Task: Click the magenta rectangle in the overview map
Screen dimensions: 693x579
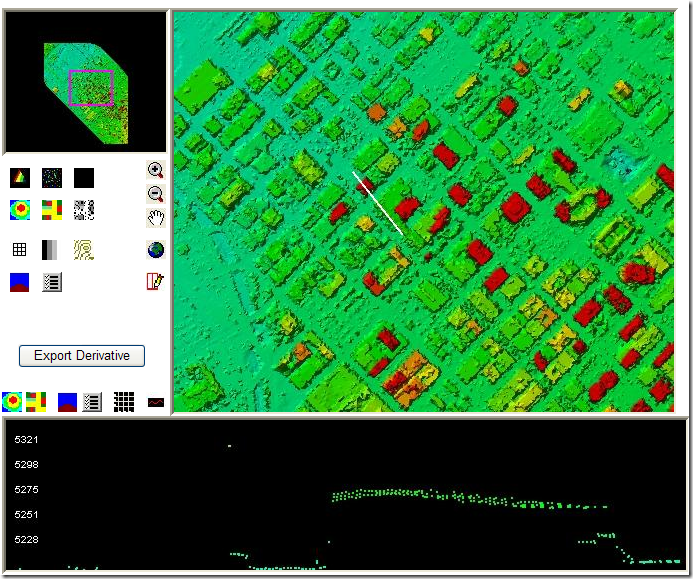Action: coord(91,88)
